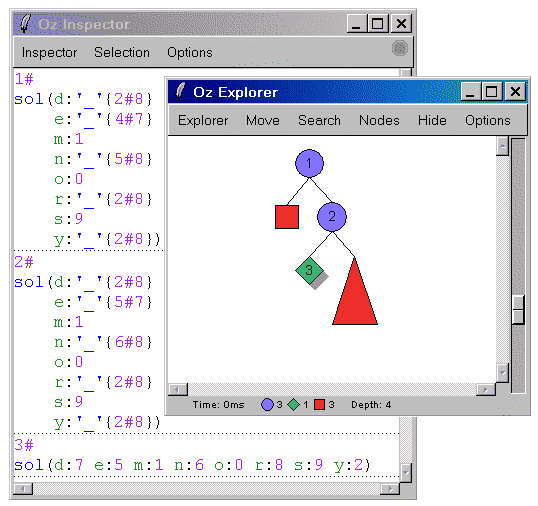Viewport: 538px width, 506px height.
Task: Click the Oz Inspector stop indicator icon
Action: [x=400, y=48]
